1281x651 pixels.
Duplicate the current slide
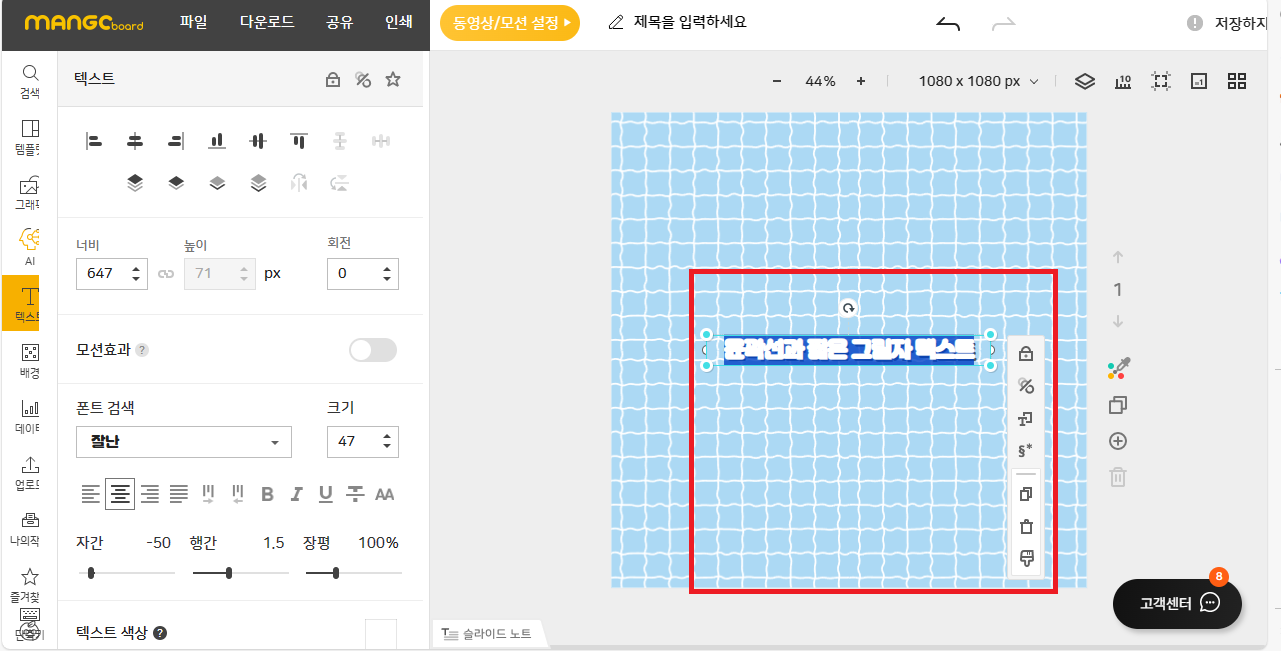[x=1118, y=405]
